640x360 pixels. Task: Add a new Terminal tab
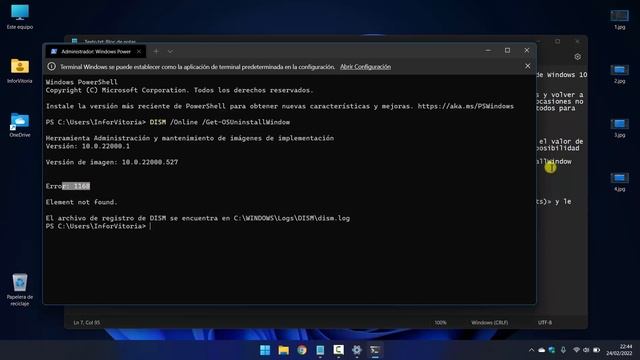[156, 51]
